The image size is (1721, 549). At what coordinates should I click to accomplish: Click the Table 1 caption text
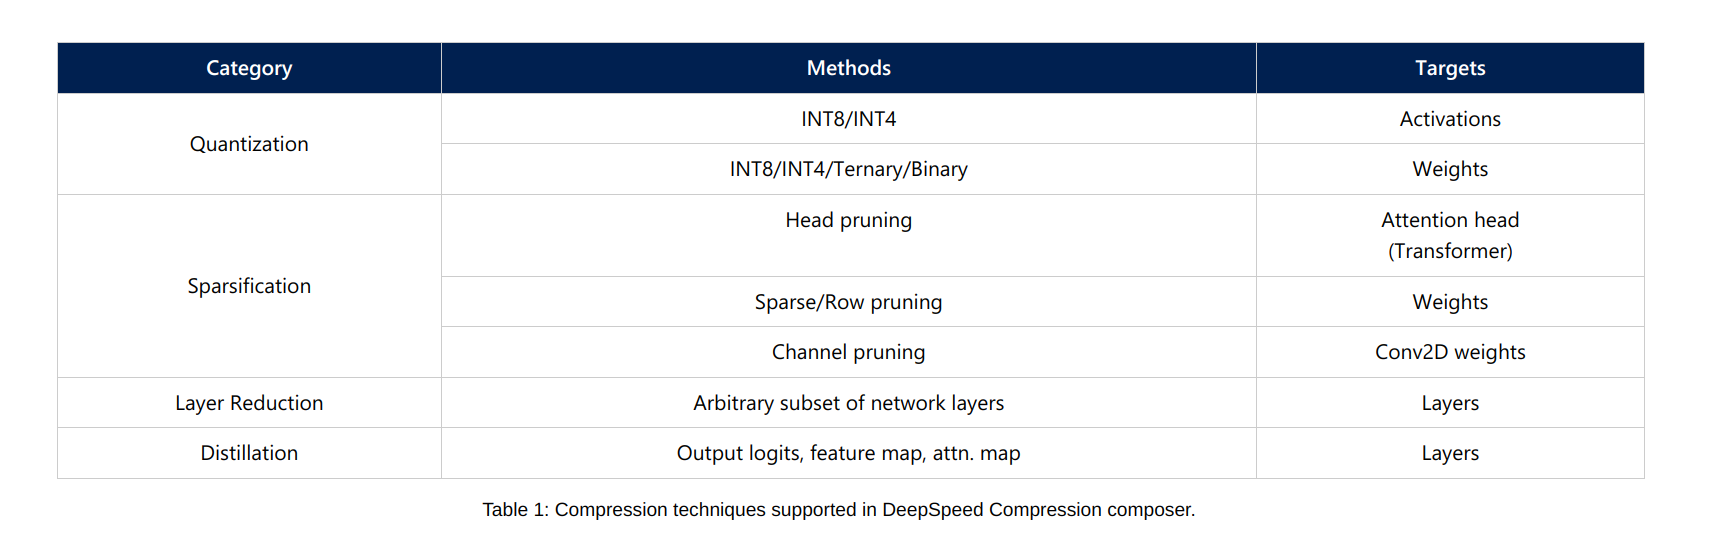(x=838, y=510)
